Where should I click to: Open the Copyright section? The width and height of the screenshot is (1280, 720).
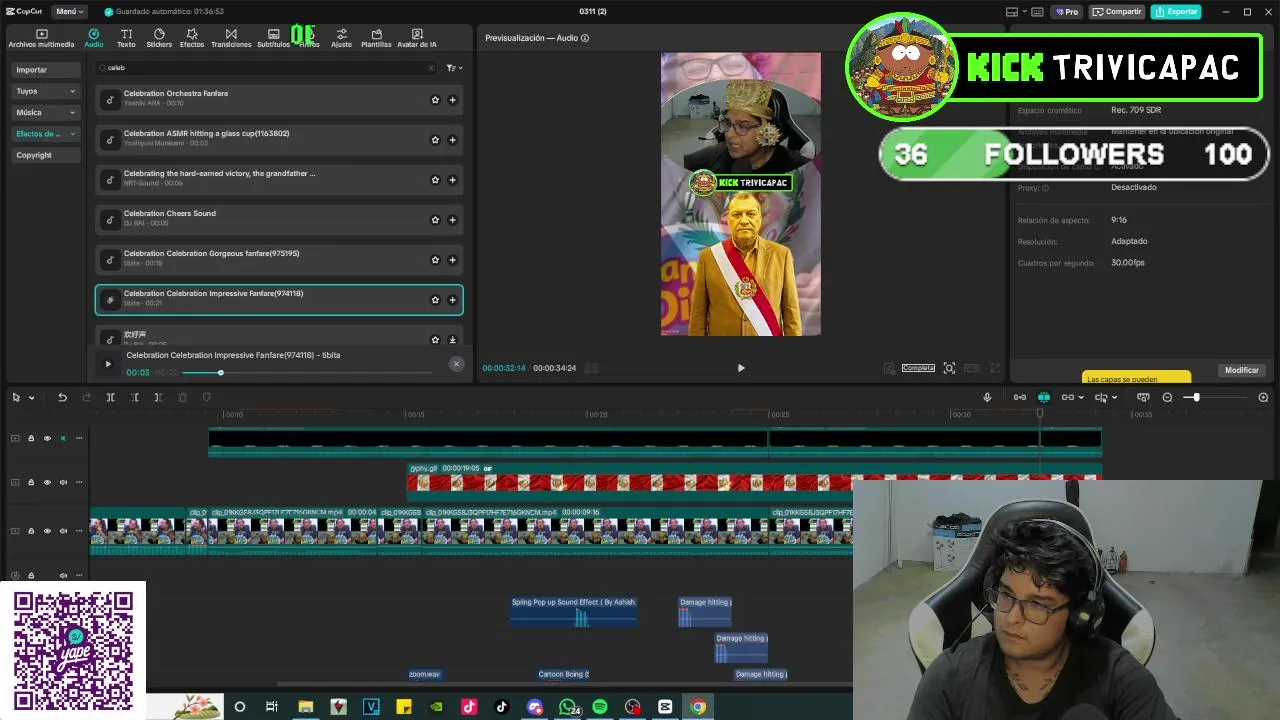click(46, 155)
